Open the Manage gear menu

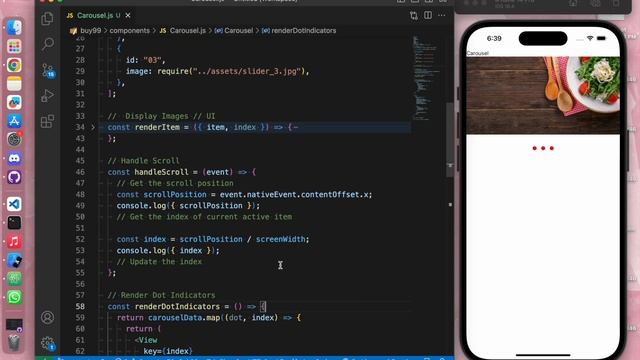point(48,343)
